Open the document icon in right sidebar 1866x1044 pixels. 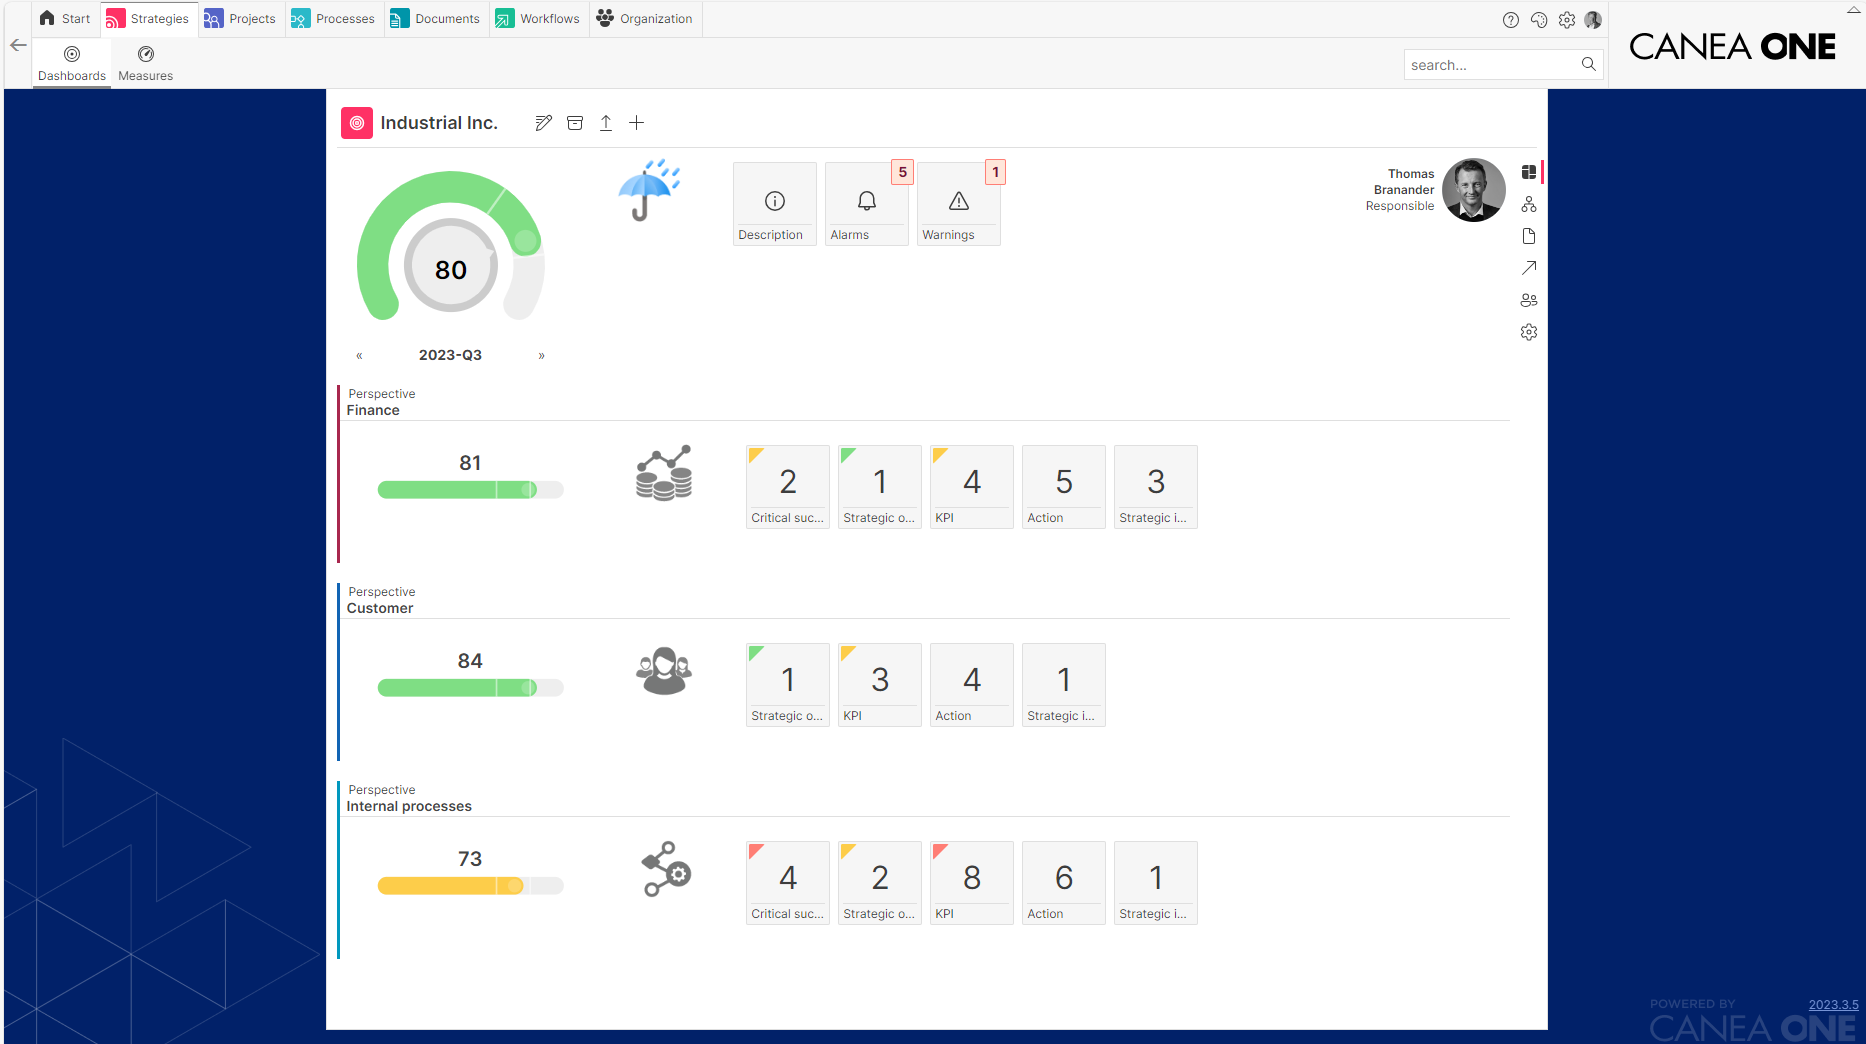1529,236
